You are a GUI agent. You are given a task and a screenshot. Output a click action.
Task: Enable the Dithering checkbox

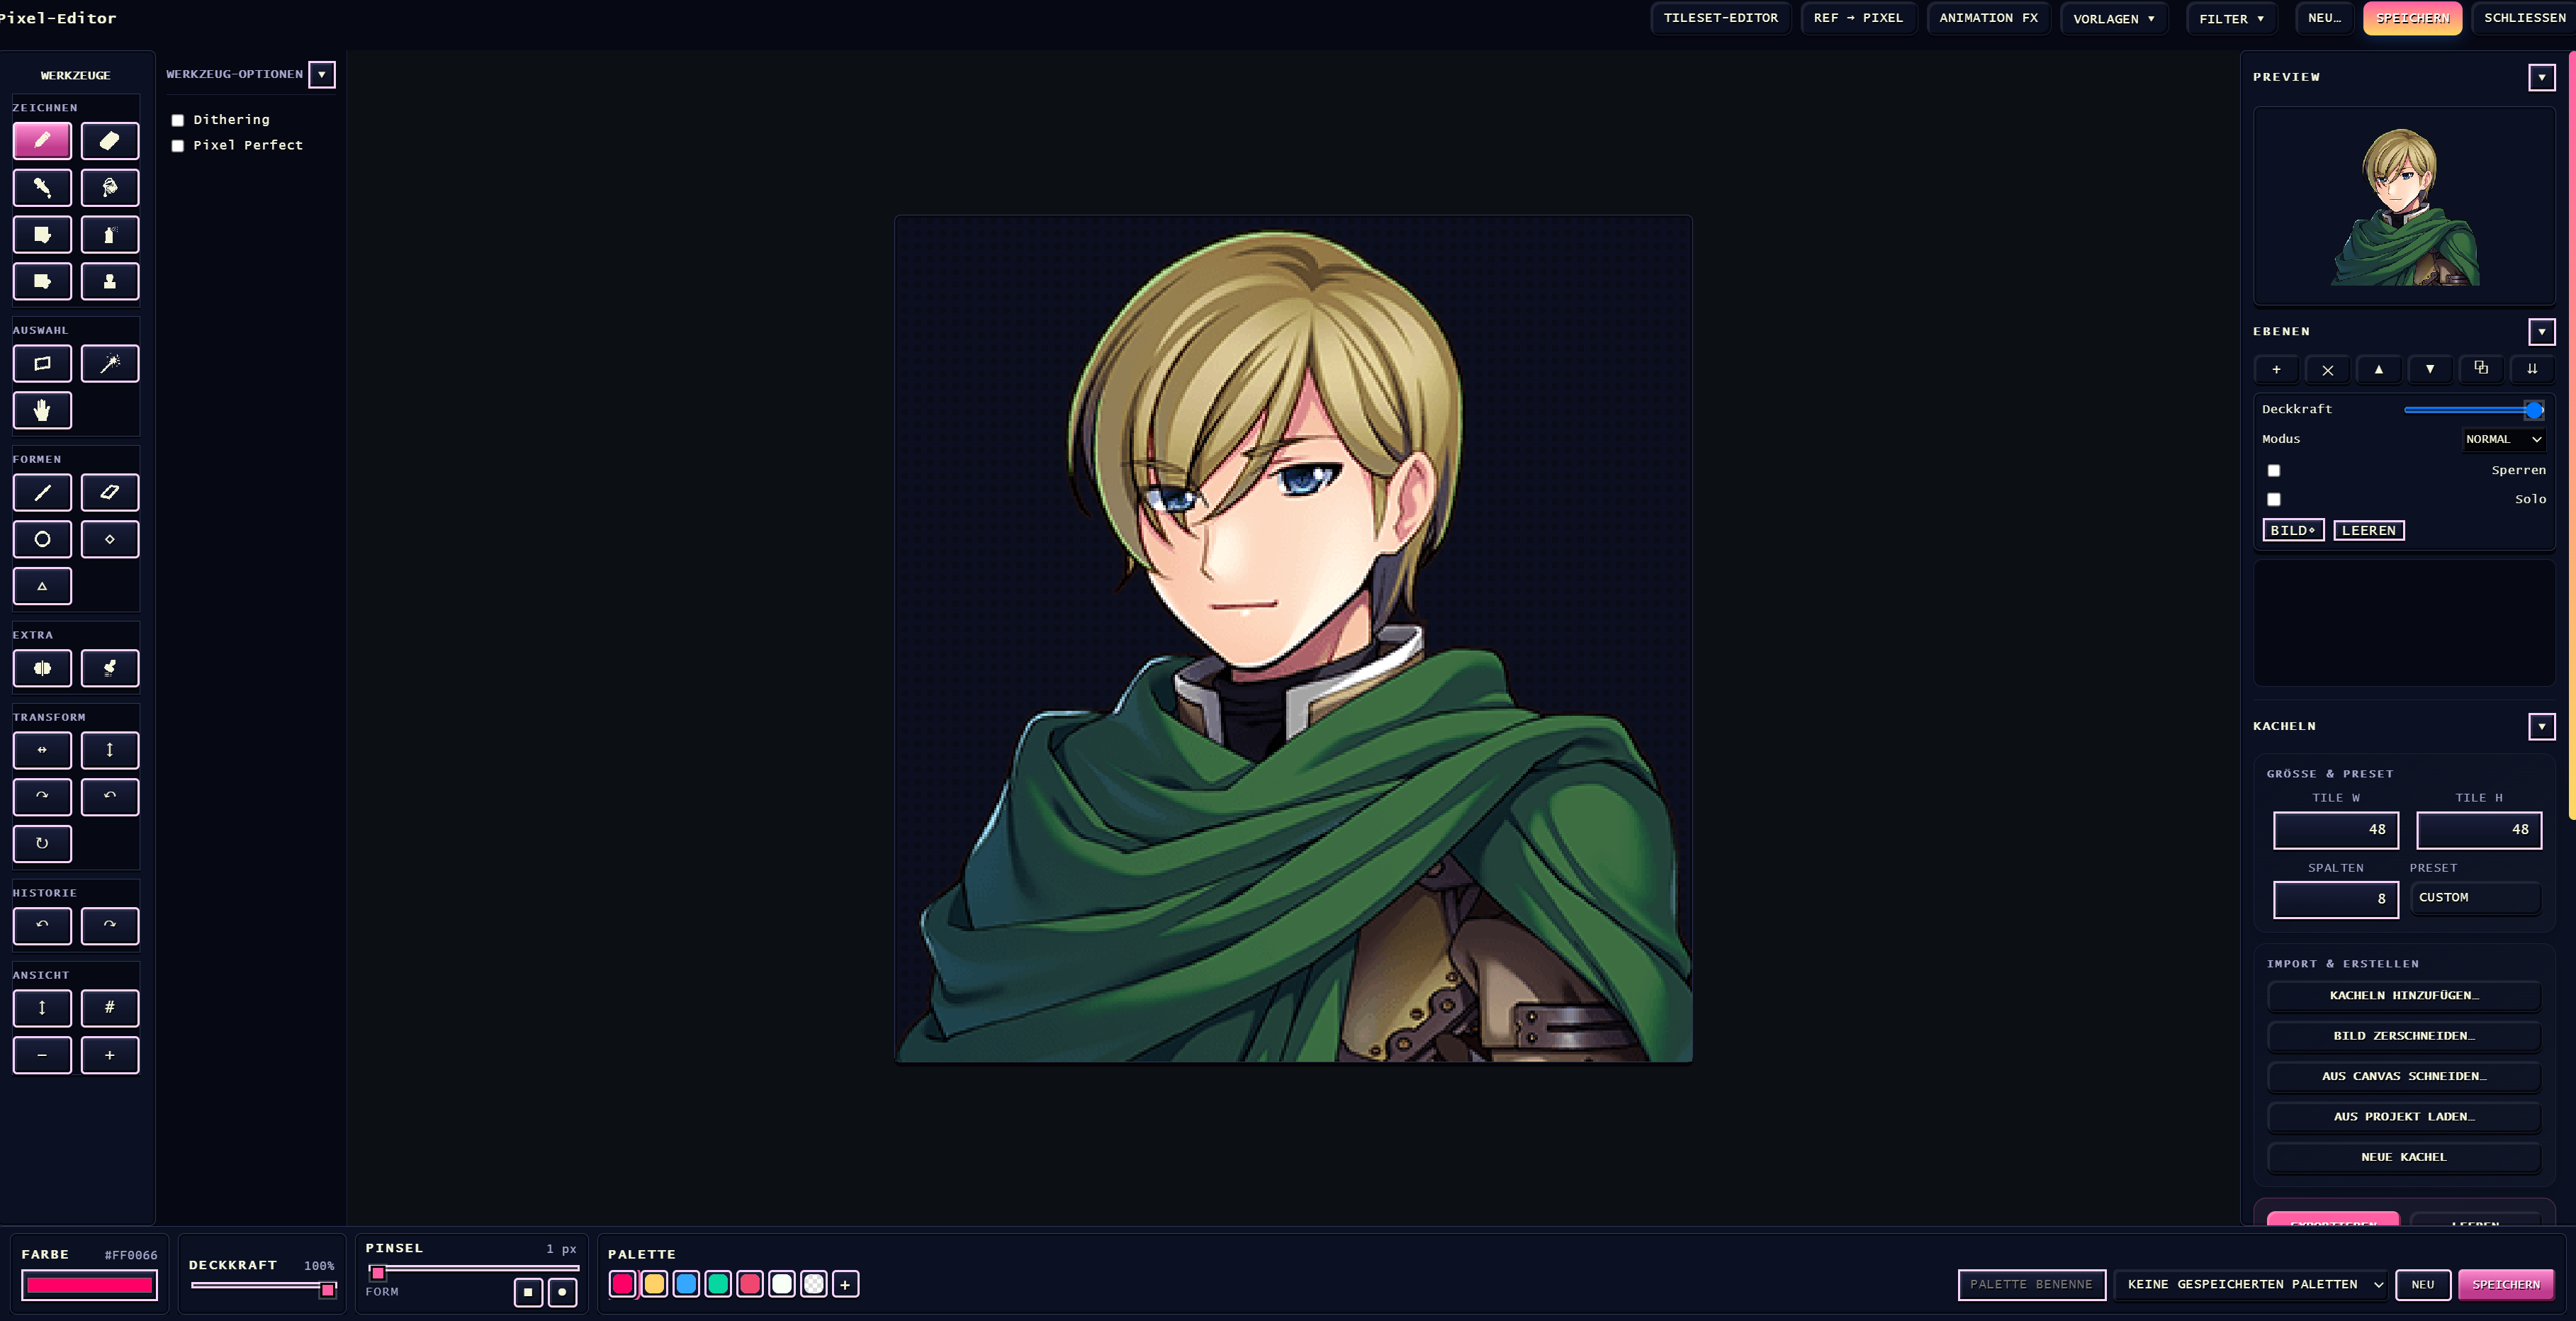pyautogui.click(x=178, y=120)
